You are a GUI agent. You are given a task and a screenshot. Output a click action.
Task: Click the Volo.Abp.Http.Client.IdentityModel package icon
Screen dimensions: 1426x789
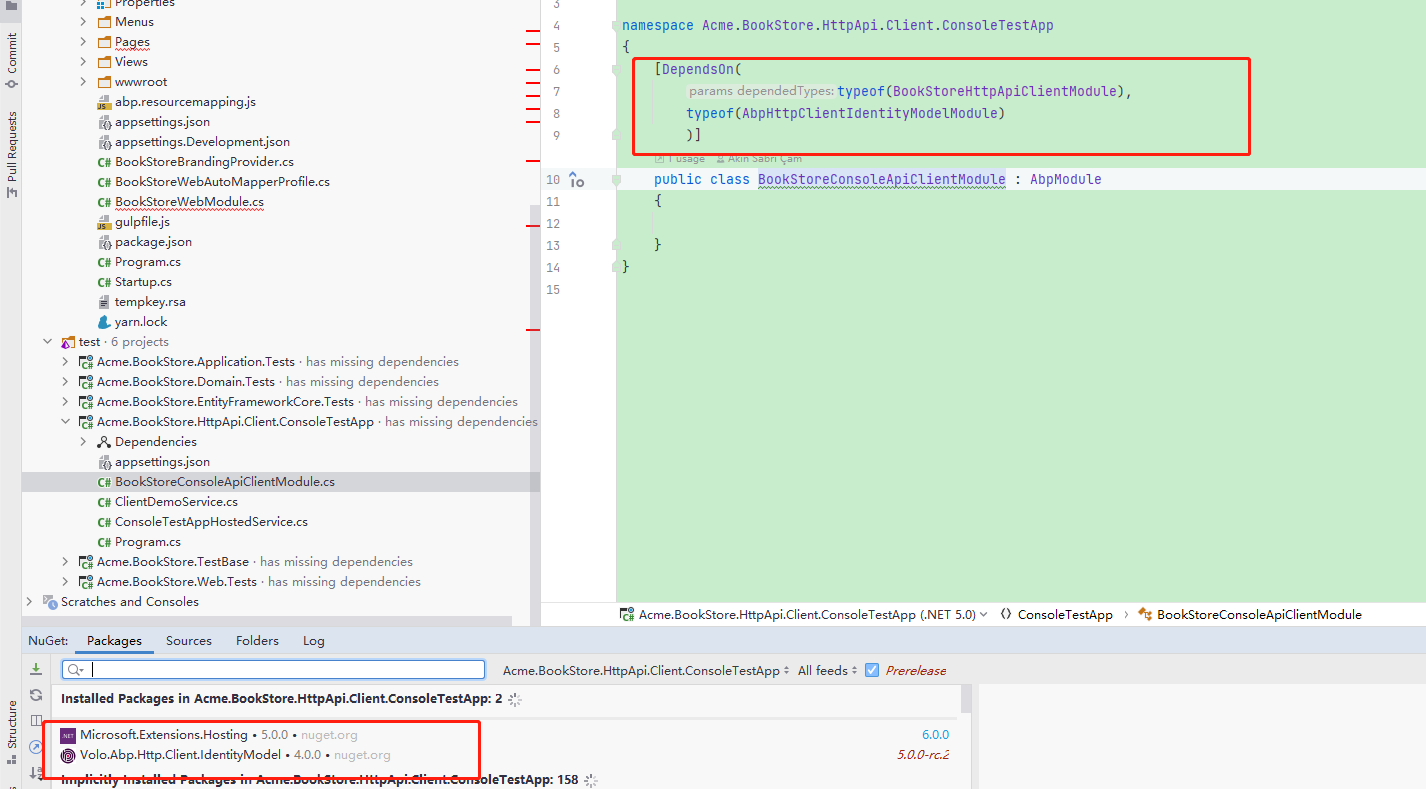[66, 754]
